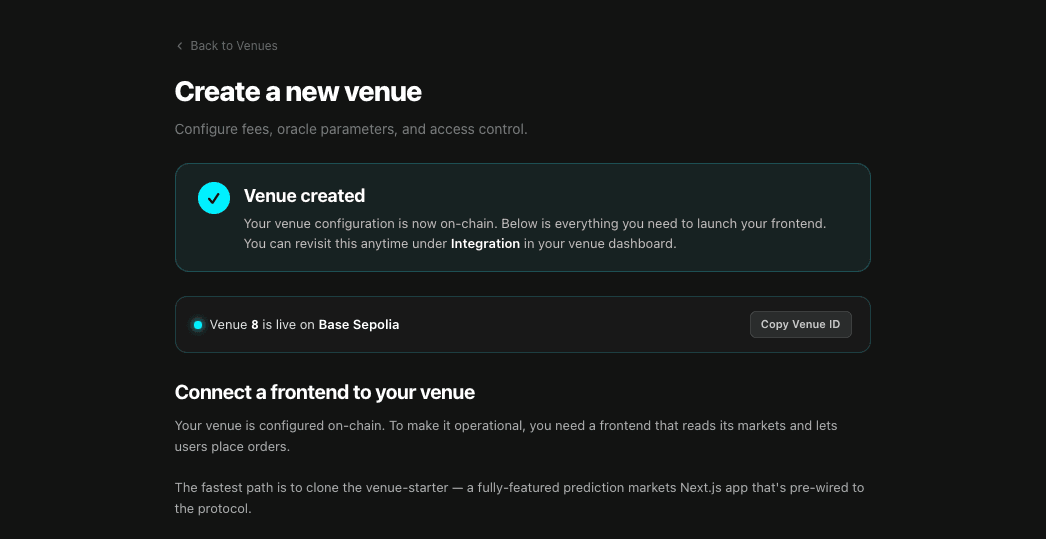The height and width of the screenshot is (539, 1046).
Task: Click the 'Create a new venue' heading
Action: point(298,92)
